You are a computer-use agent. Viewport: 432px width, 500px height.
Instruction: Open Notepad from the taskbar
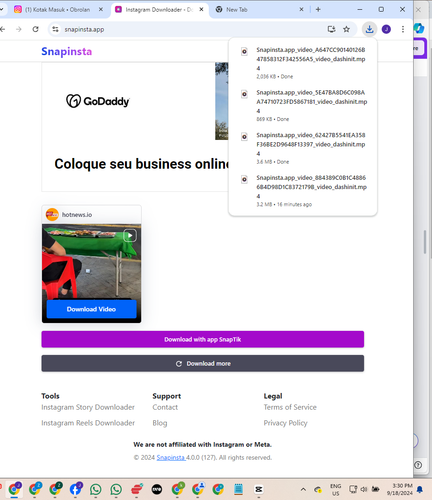238,489
